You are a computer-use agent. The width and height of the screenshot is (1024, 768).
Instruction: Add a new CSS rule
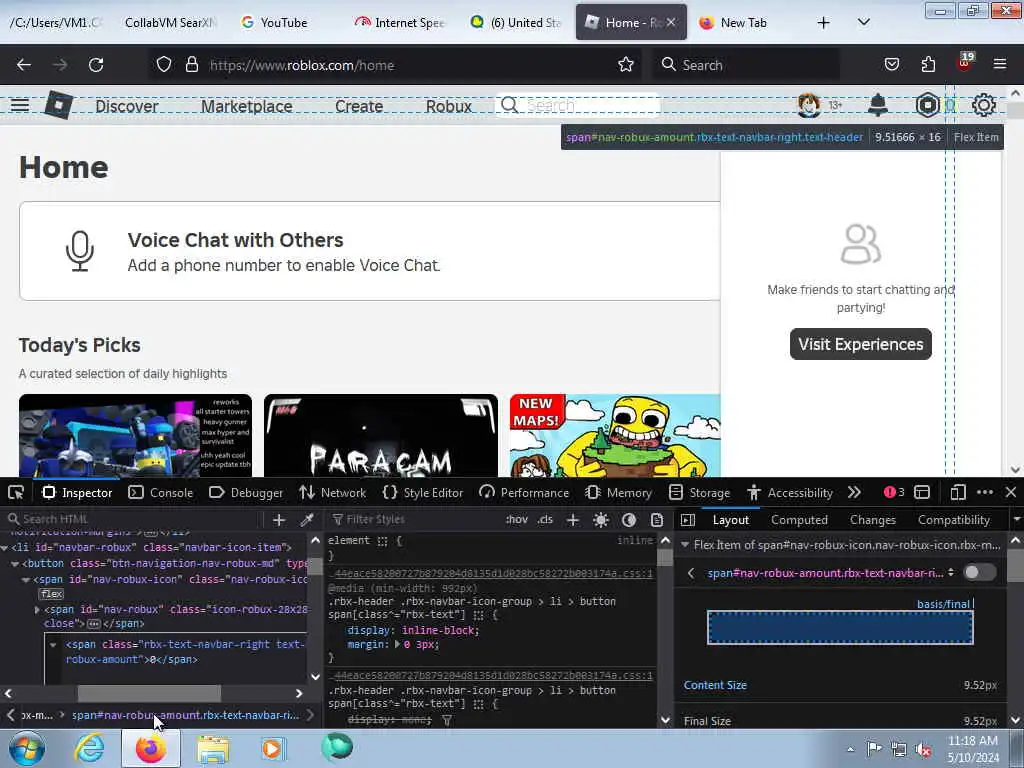pos(573,520)
